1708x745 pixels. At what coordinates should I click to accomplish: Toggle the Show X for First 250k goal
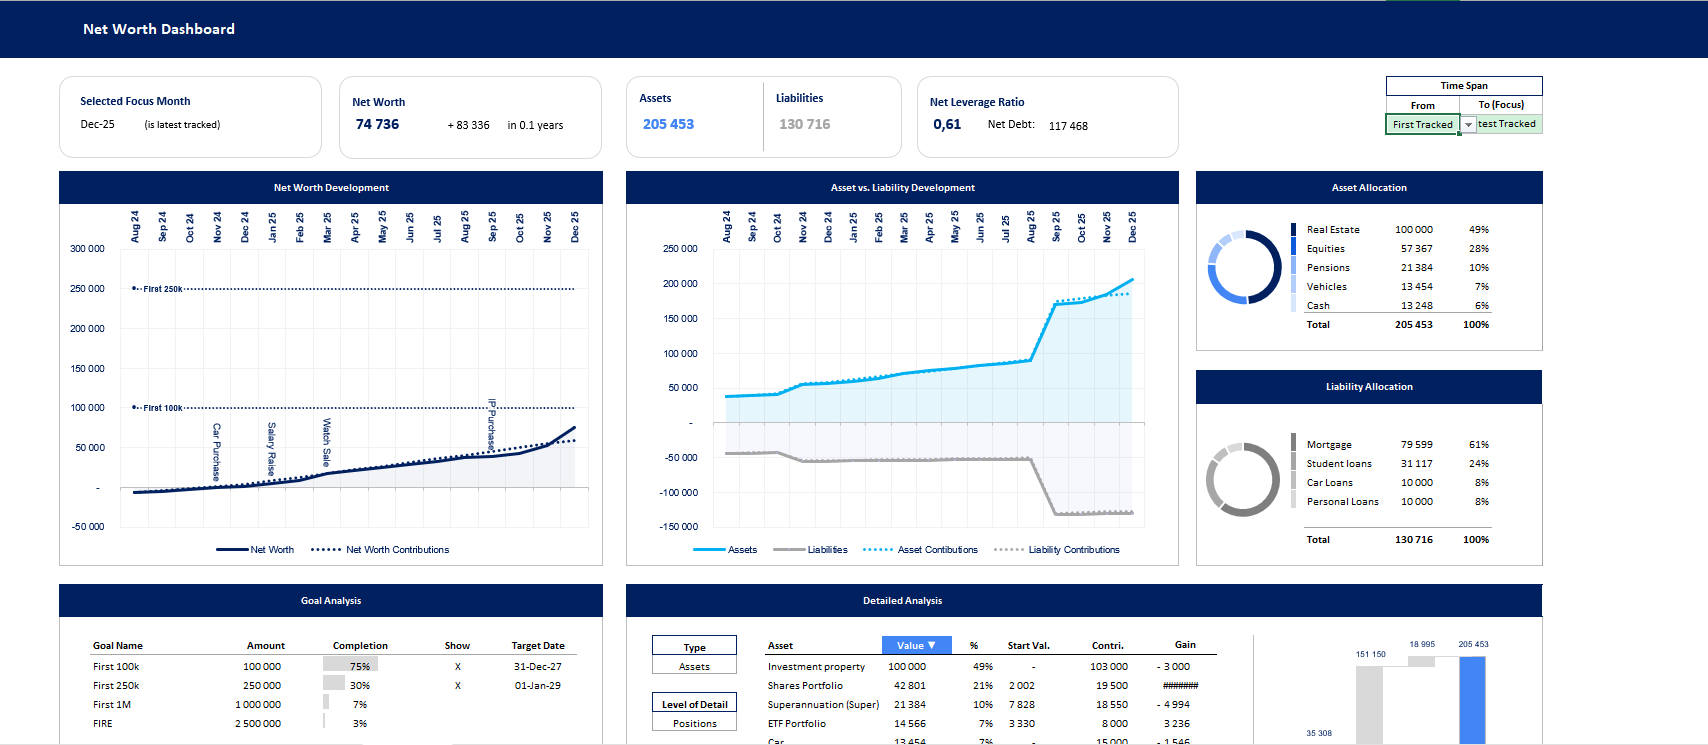point(458,685)
